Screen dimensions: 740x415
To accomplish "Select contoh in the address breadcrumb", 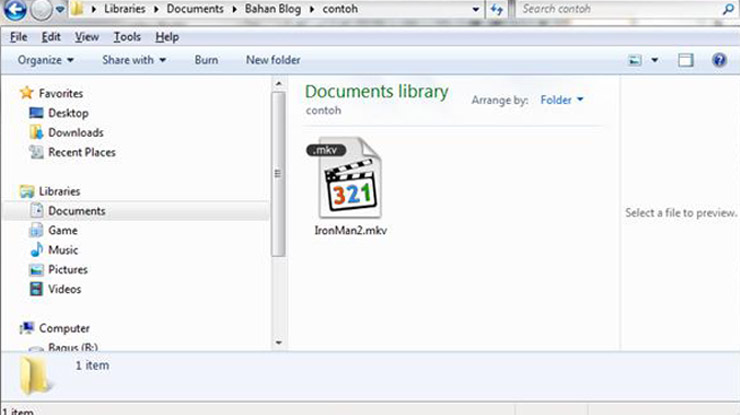I will pyautogui.click(x=340, y=8).
